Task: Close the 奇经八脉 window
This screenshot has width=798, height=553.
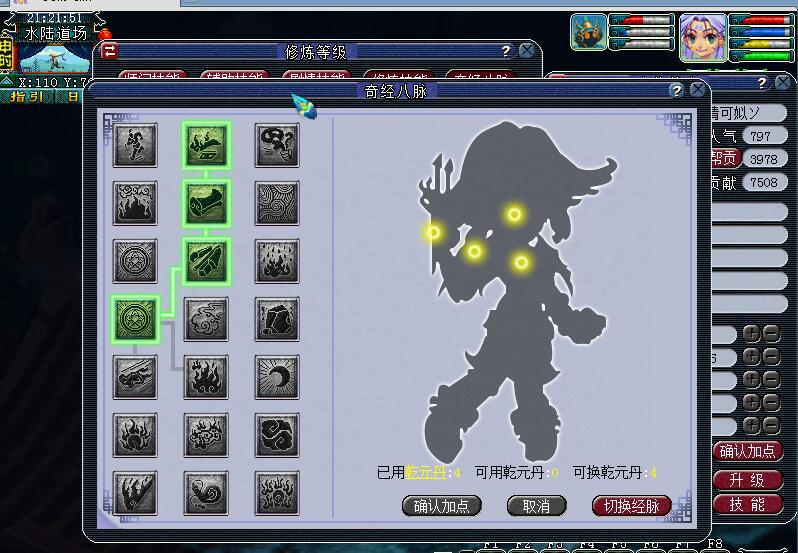Action: point(697,91)
